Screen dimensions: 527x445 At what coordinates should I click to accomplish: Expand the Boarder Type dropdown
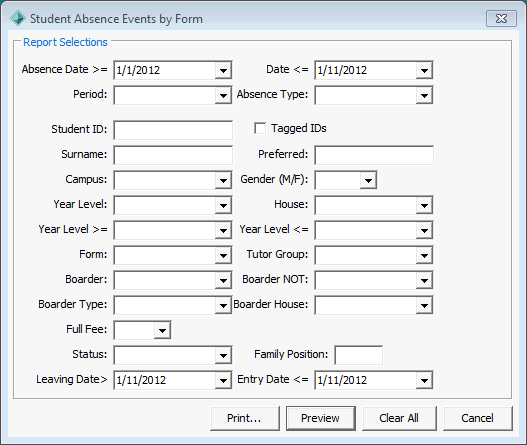[x=223, y=306]
